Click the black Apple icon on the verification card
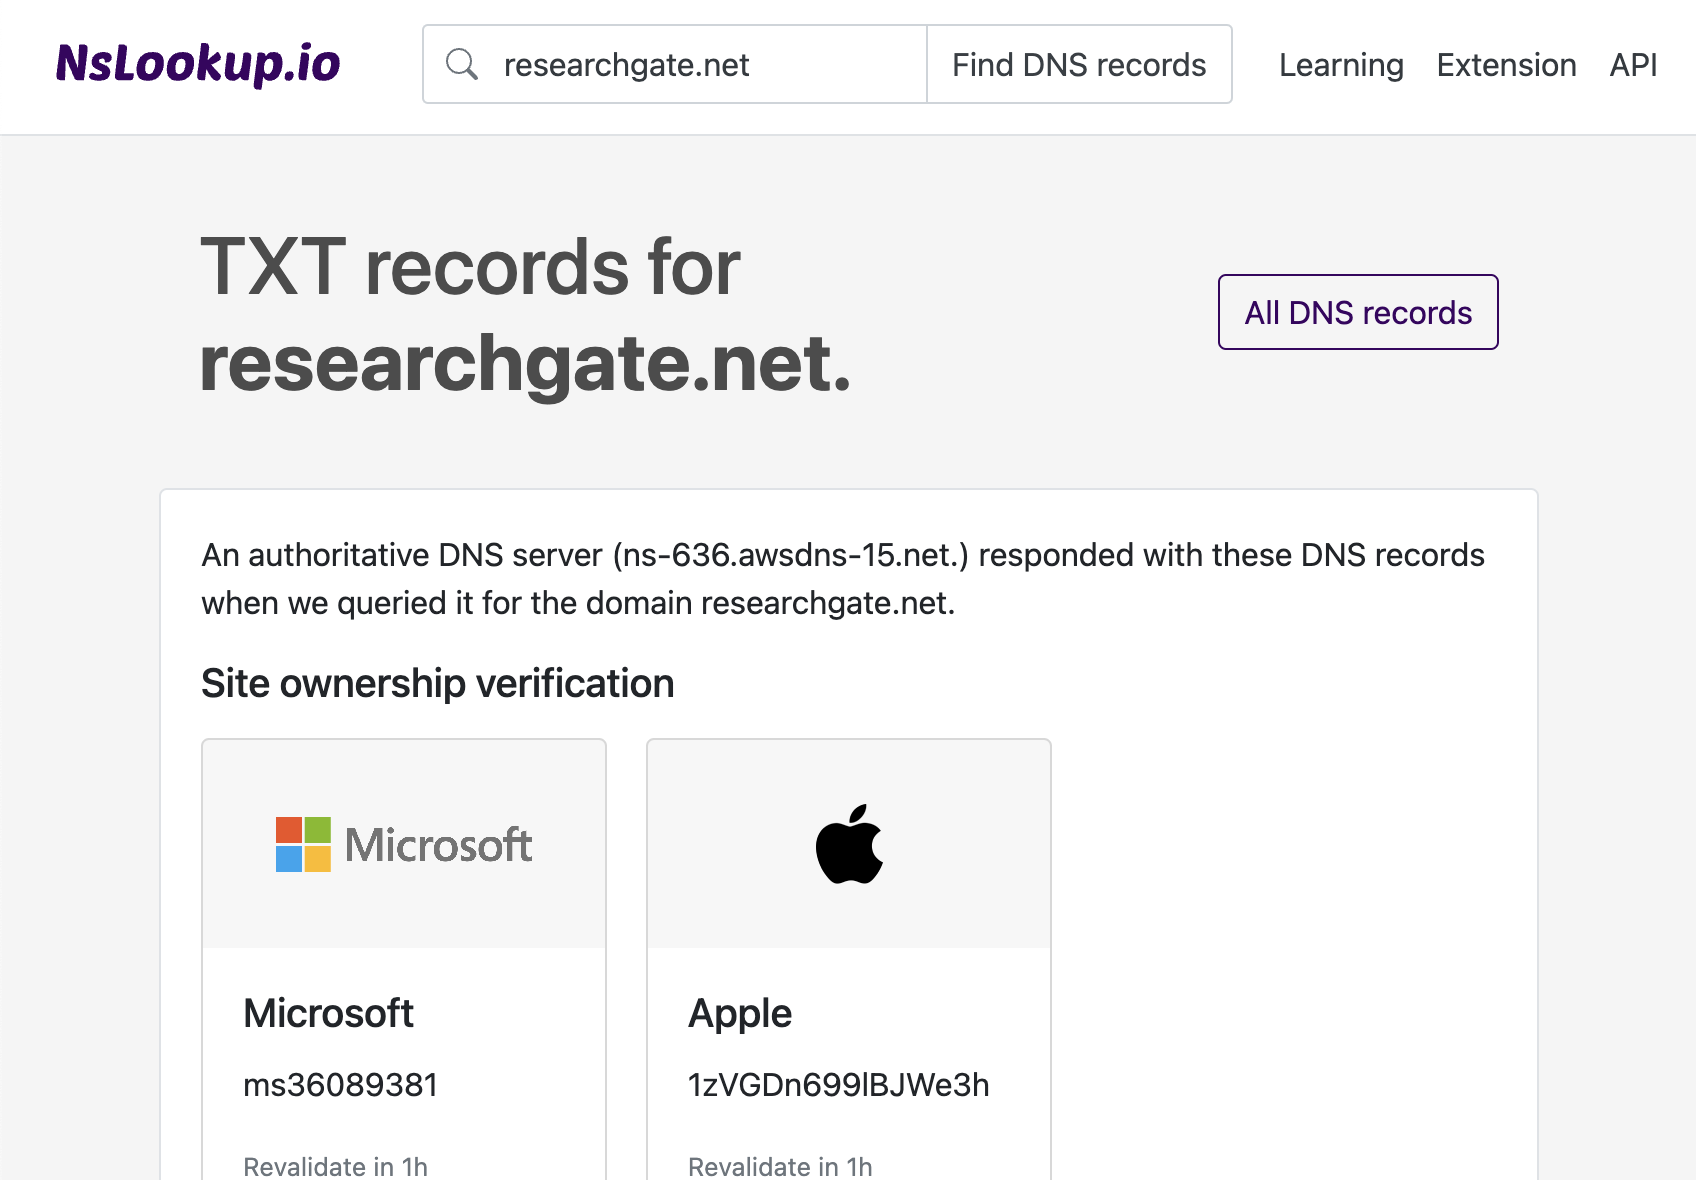The image size is (1696, 1180). pyautogui.click(x=849, y=843)
